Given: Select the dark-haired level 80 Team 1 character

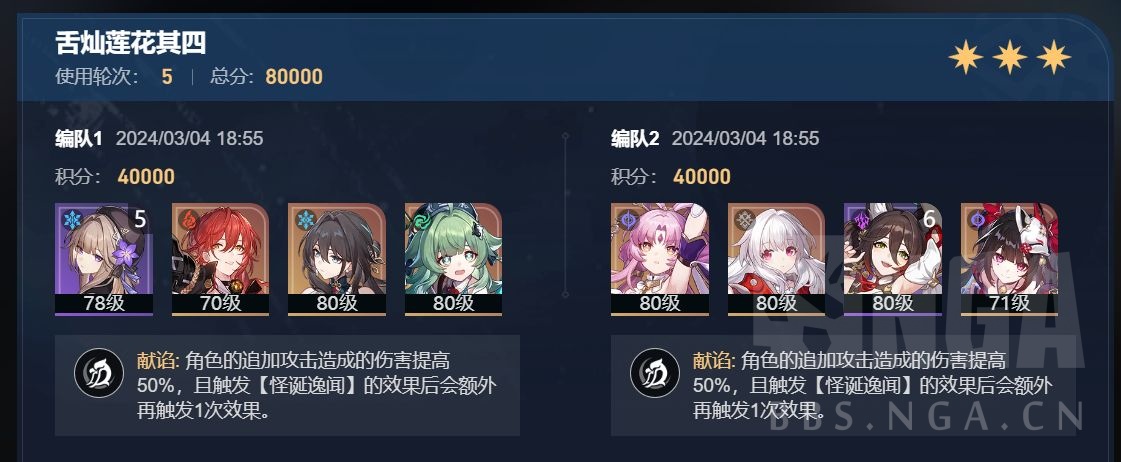Looking at the screenshot, I should click(x=337, y=259).
